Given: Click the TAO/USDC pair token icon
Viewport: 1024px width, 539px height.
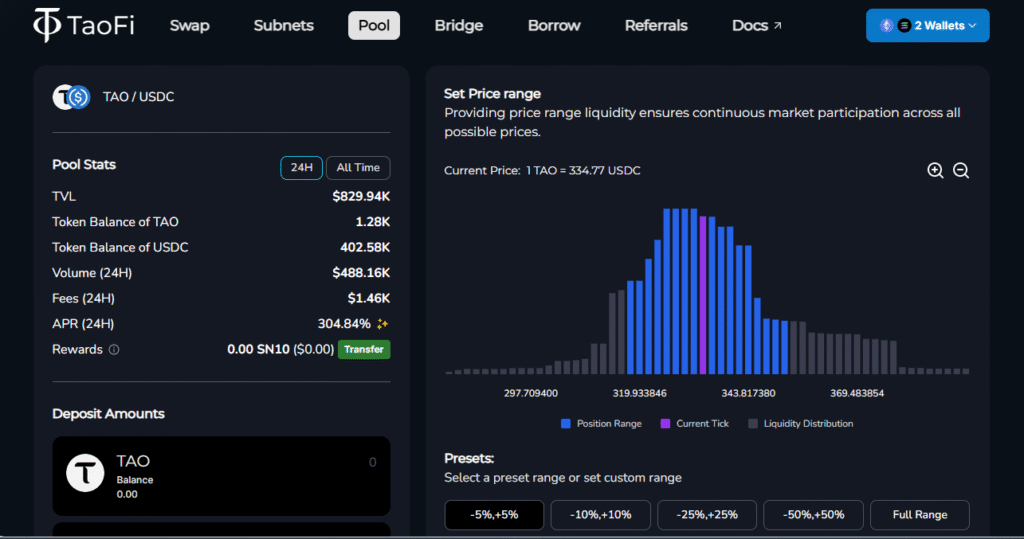Looking at the screenshot, I should pos(71,97).
